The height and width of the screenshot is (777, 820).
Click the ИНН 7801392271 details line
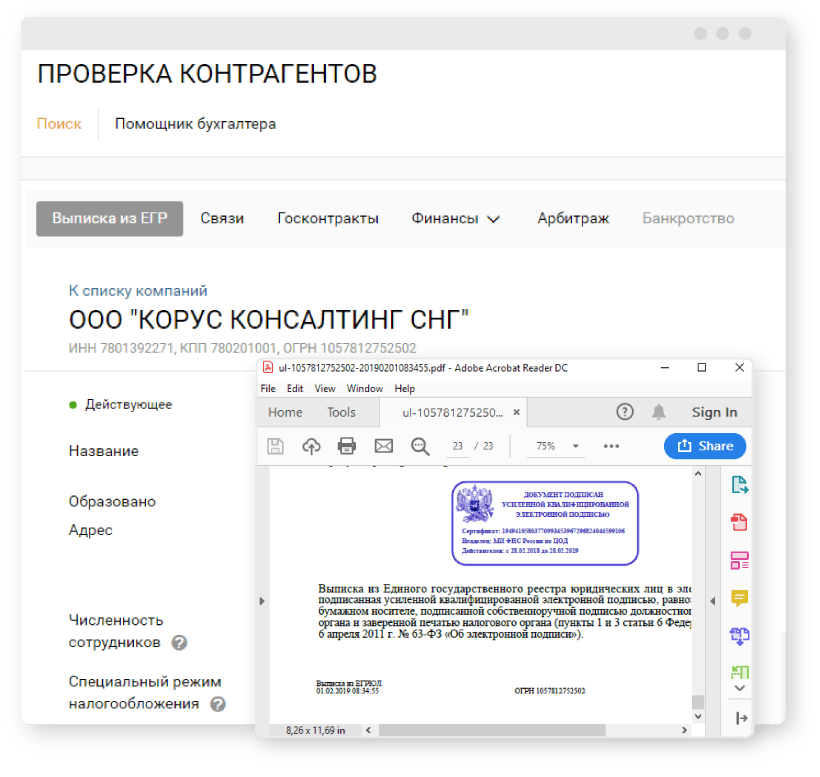pos(242,348)
